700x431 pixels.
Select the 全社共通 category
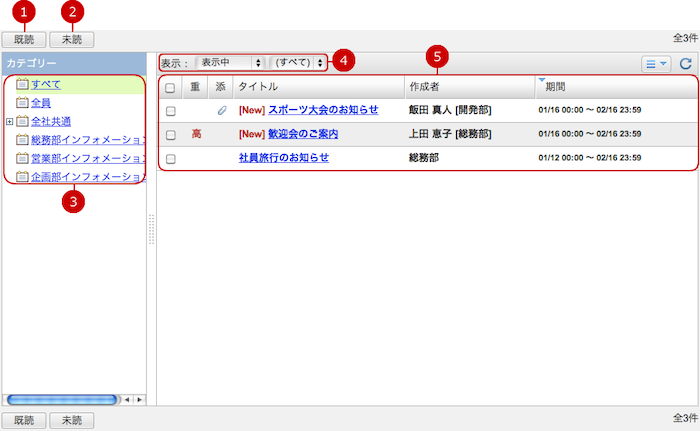(x=51, y=121)
